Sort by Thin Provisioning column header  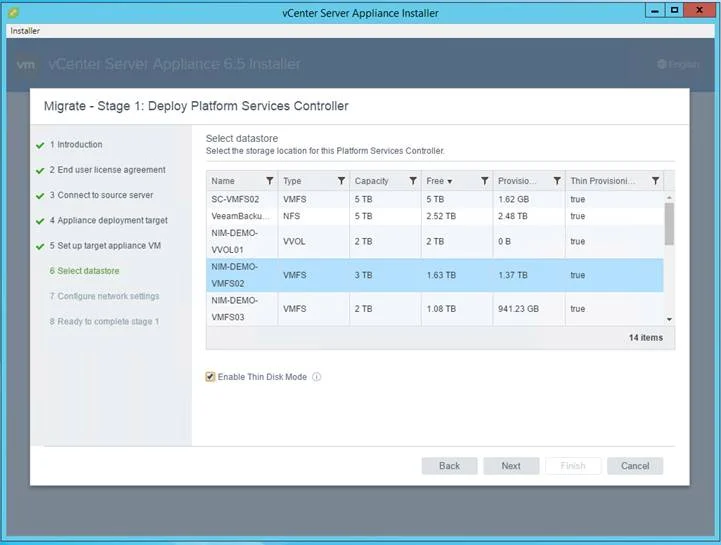[602, 181]
